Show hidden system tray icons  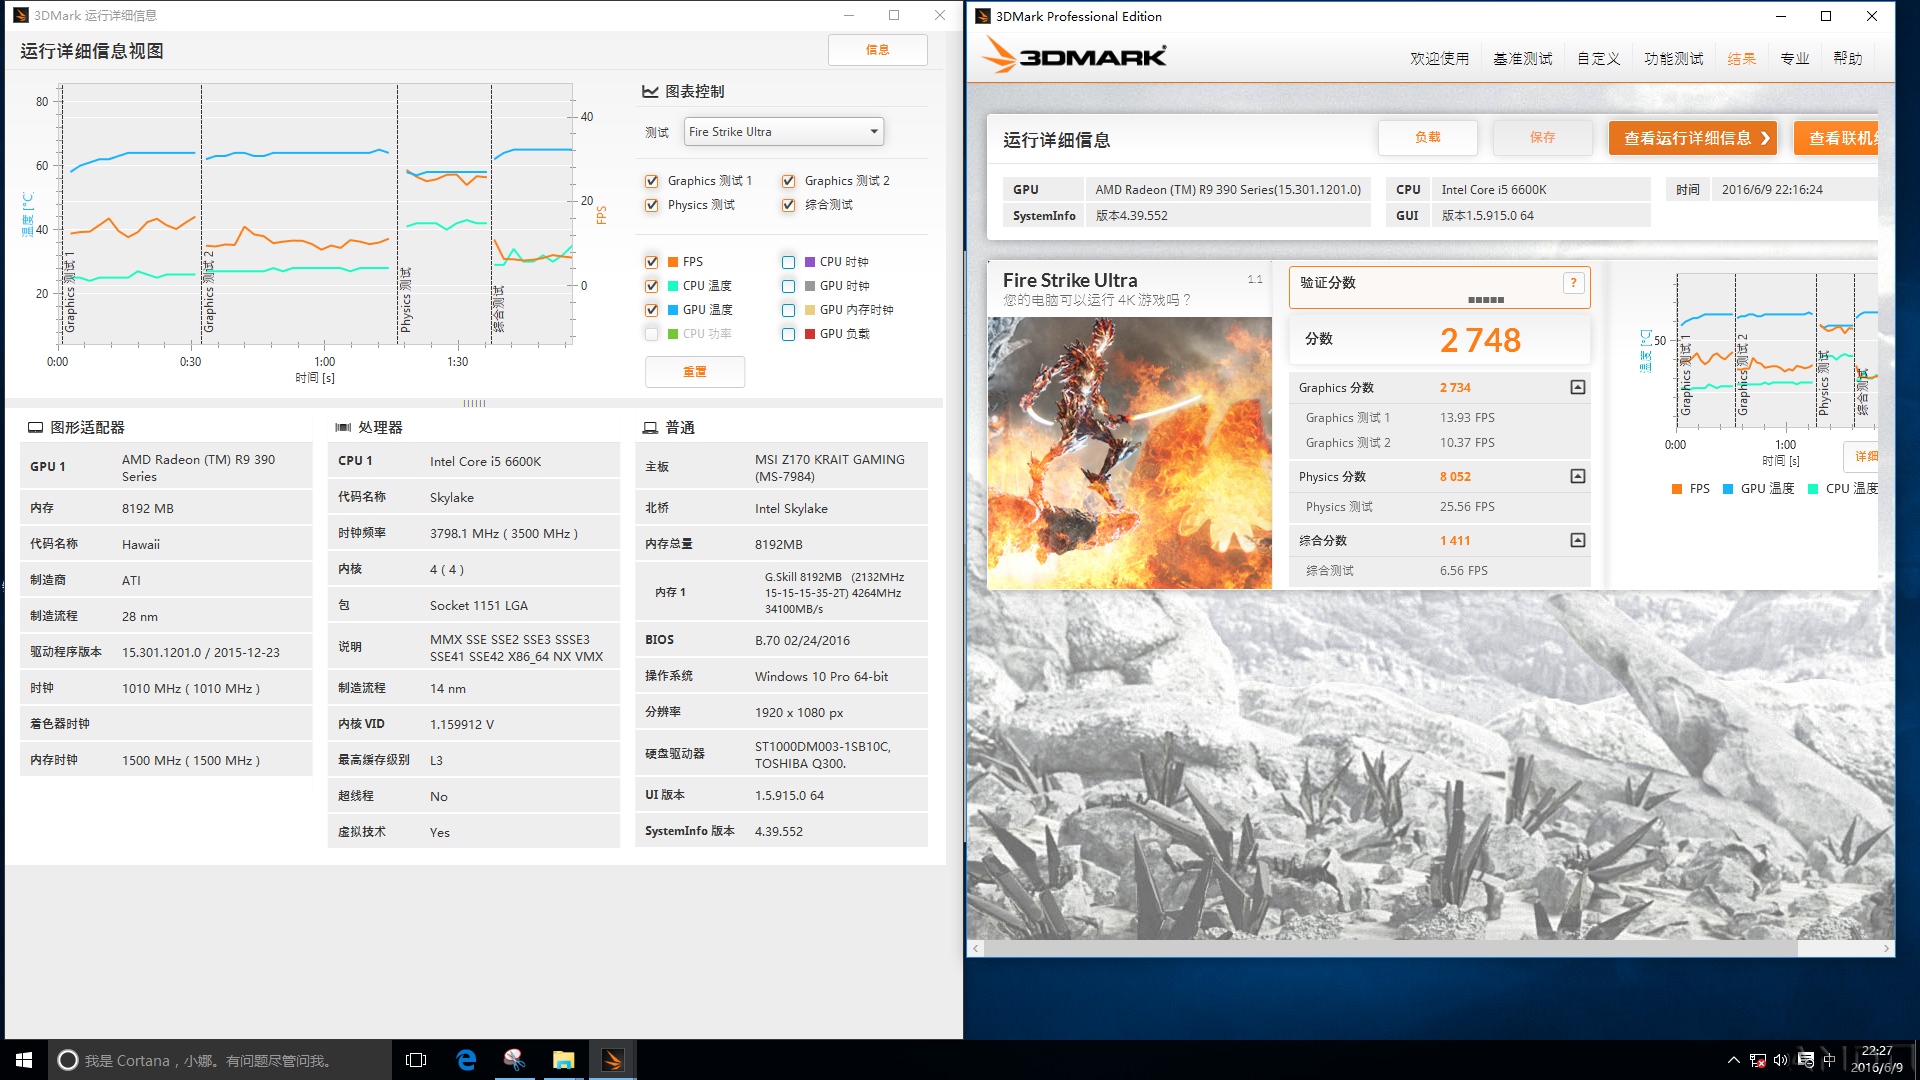[1734, 1060]
